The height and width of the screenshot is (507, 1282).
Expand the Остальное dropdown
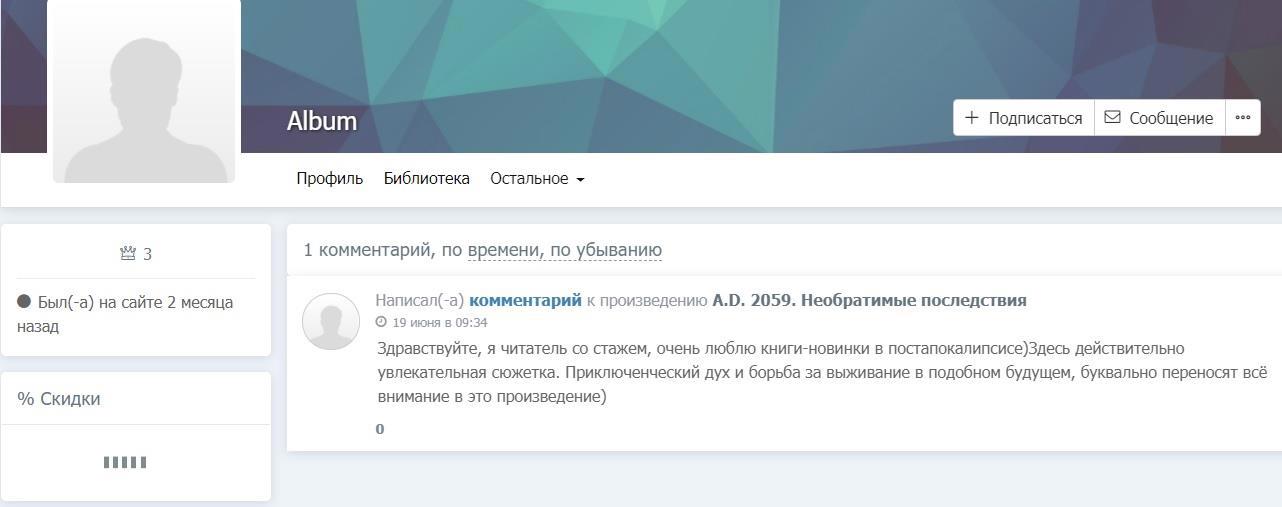point(537,179)
